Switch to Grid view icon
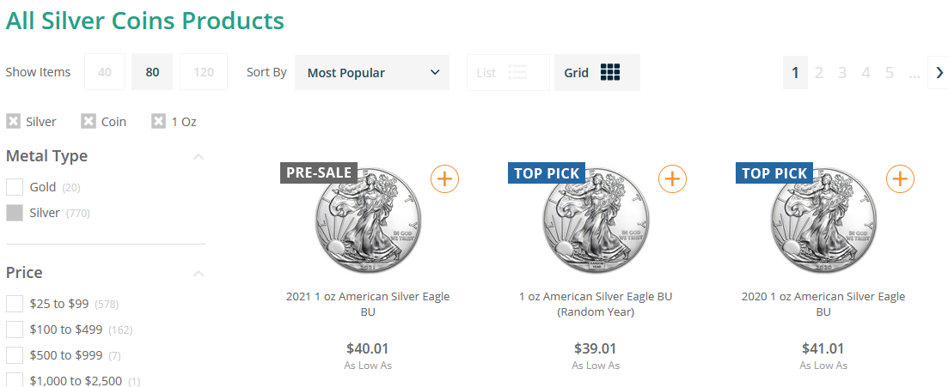The height and width of the screenshot is (387, 948). [x=611, y=73]
